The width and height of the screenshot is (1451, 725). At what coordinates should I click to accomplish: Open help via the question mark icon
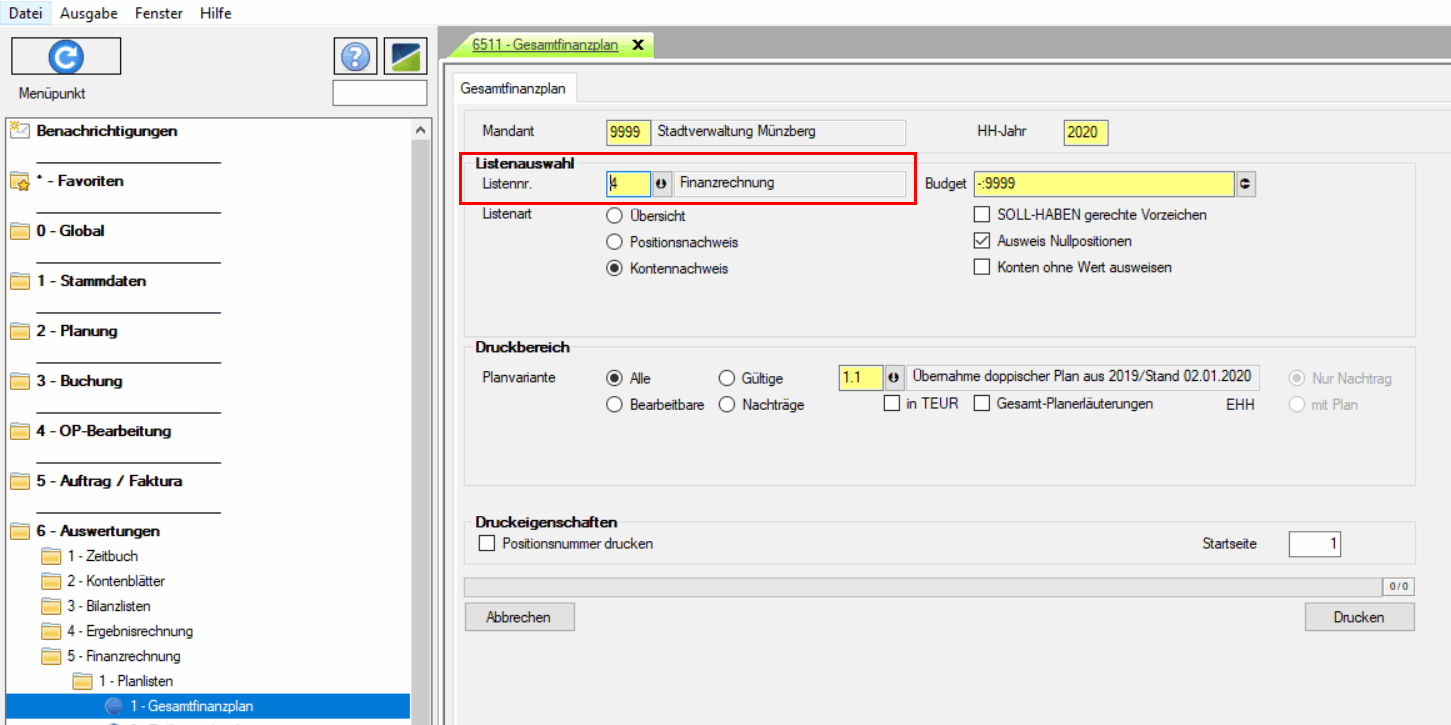(355, 57)
